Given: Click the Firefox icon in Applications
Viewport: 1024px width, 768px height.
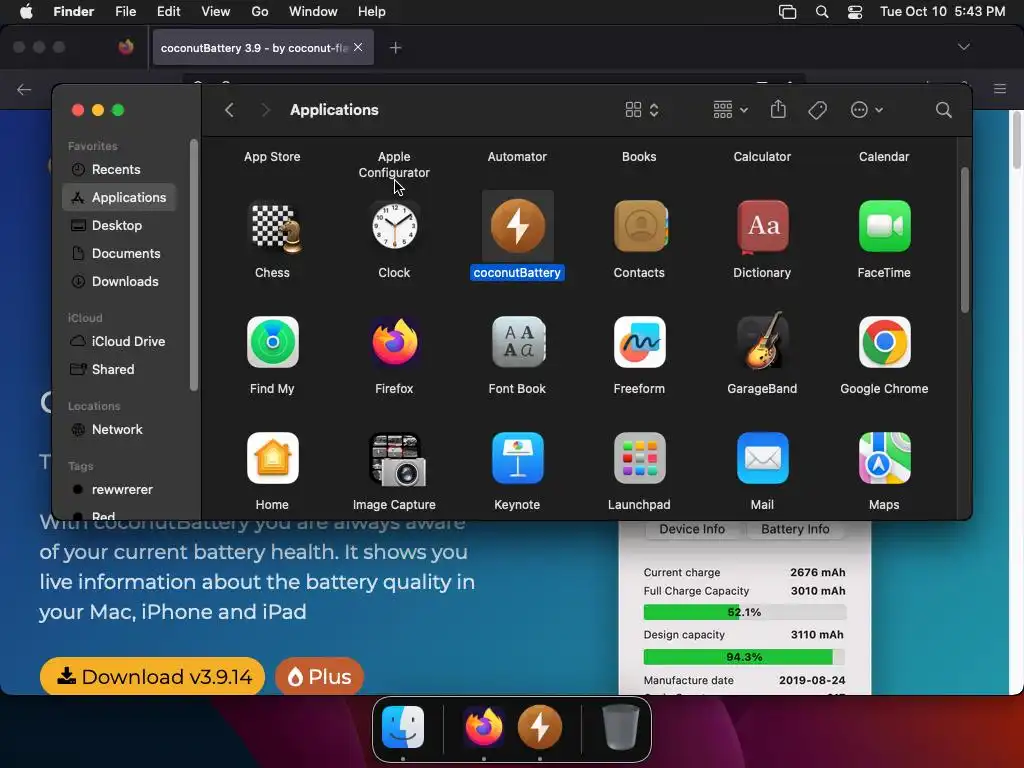Looking at the screenshot, I should [394, 342].
